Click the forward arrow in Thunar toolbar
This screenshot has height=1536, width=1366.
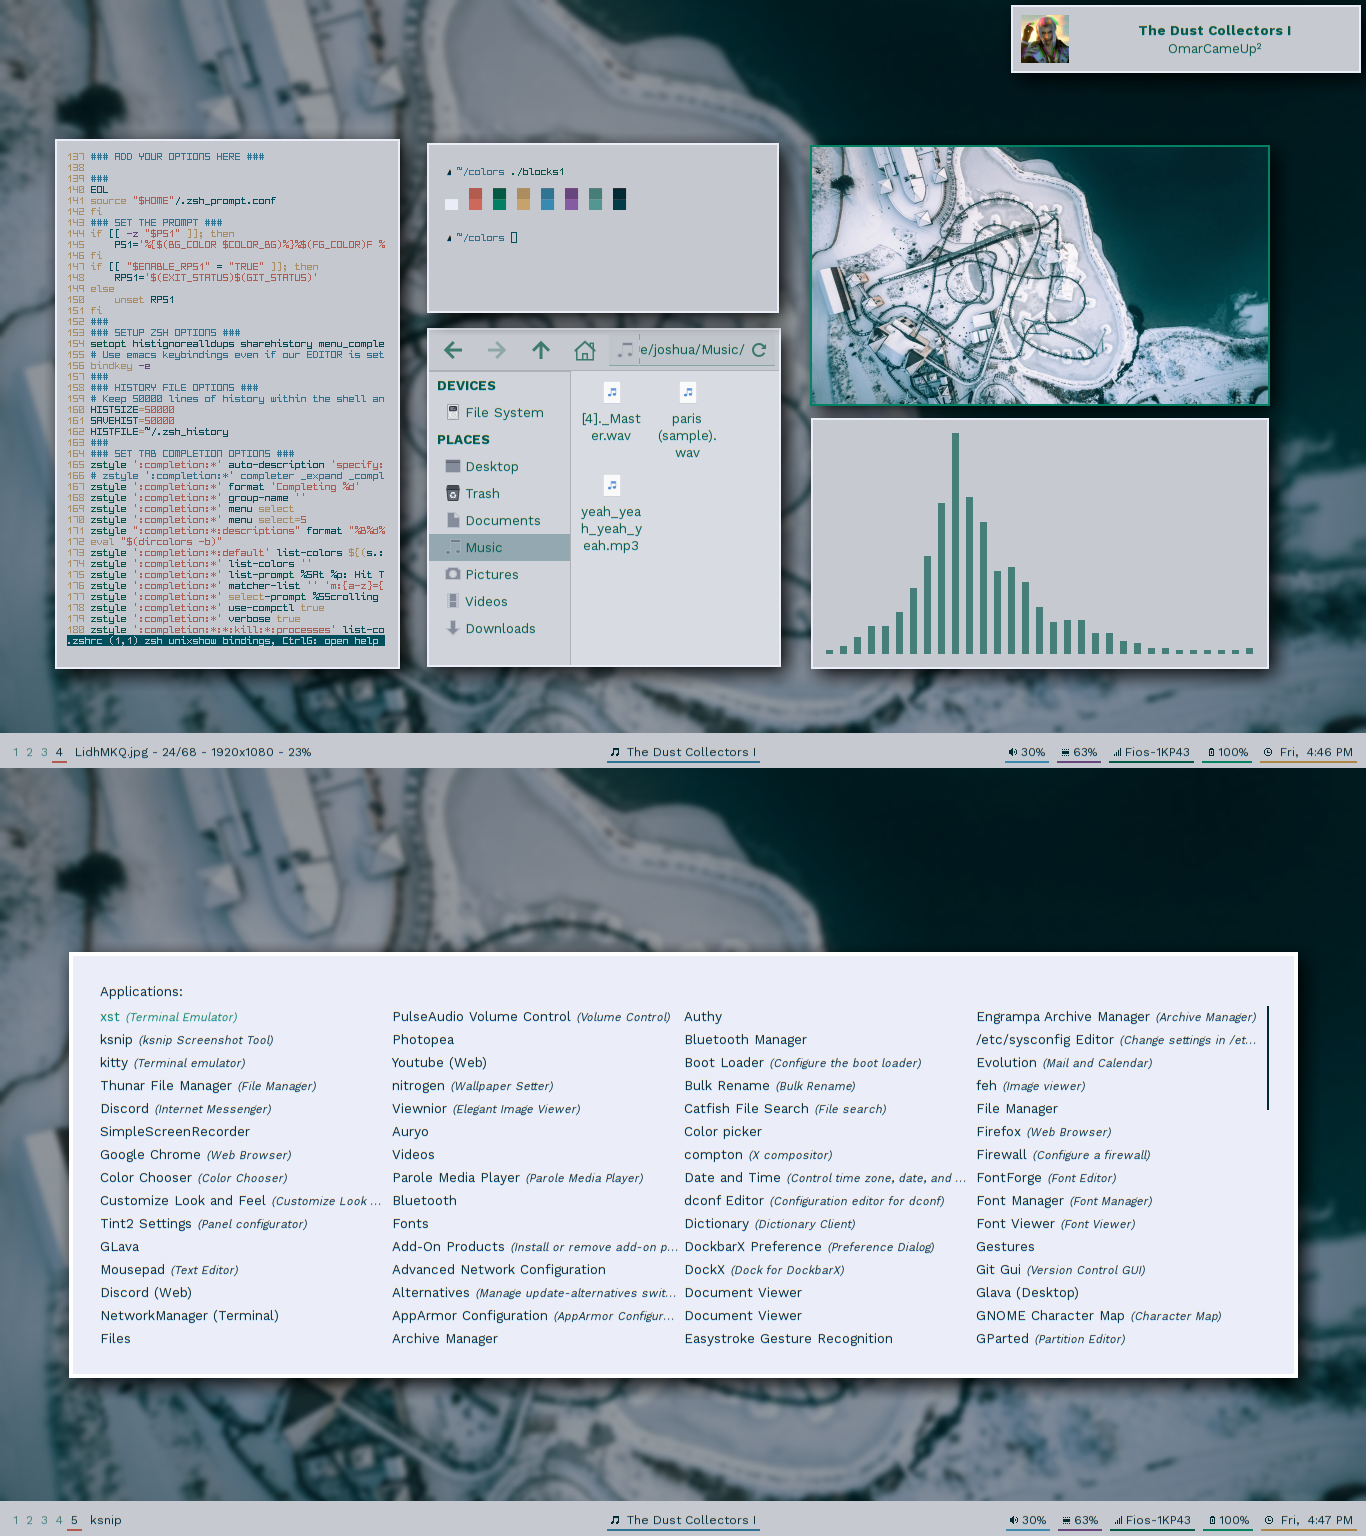click(497, 350)
